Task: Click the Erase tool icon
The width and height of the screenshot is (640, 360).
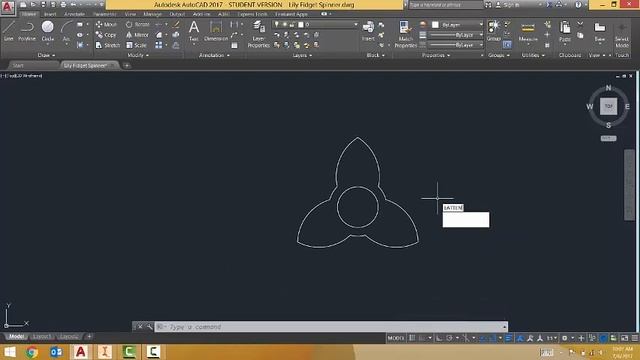Action: (x=176, y=24)
